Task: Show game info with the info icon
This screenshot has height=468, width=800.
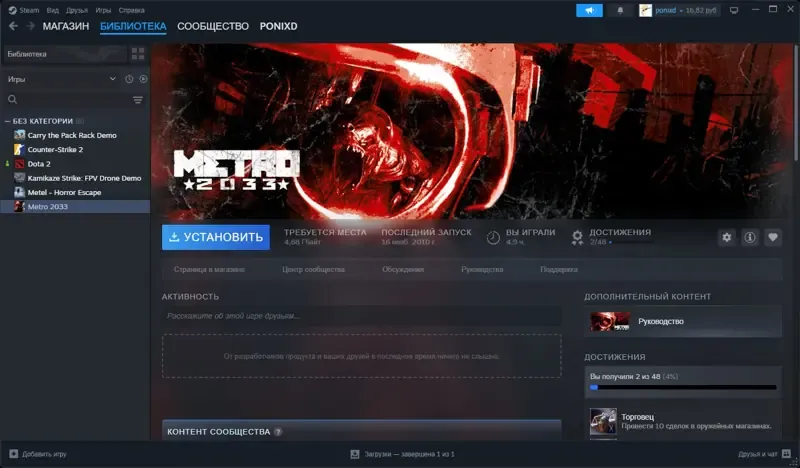Action: [749, 237]
